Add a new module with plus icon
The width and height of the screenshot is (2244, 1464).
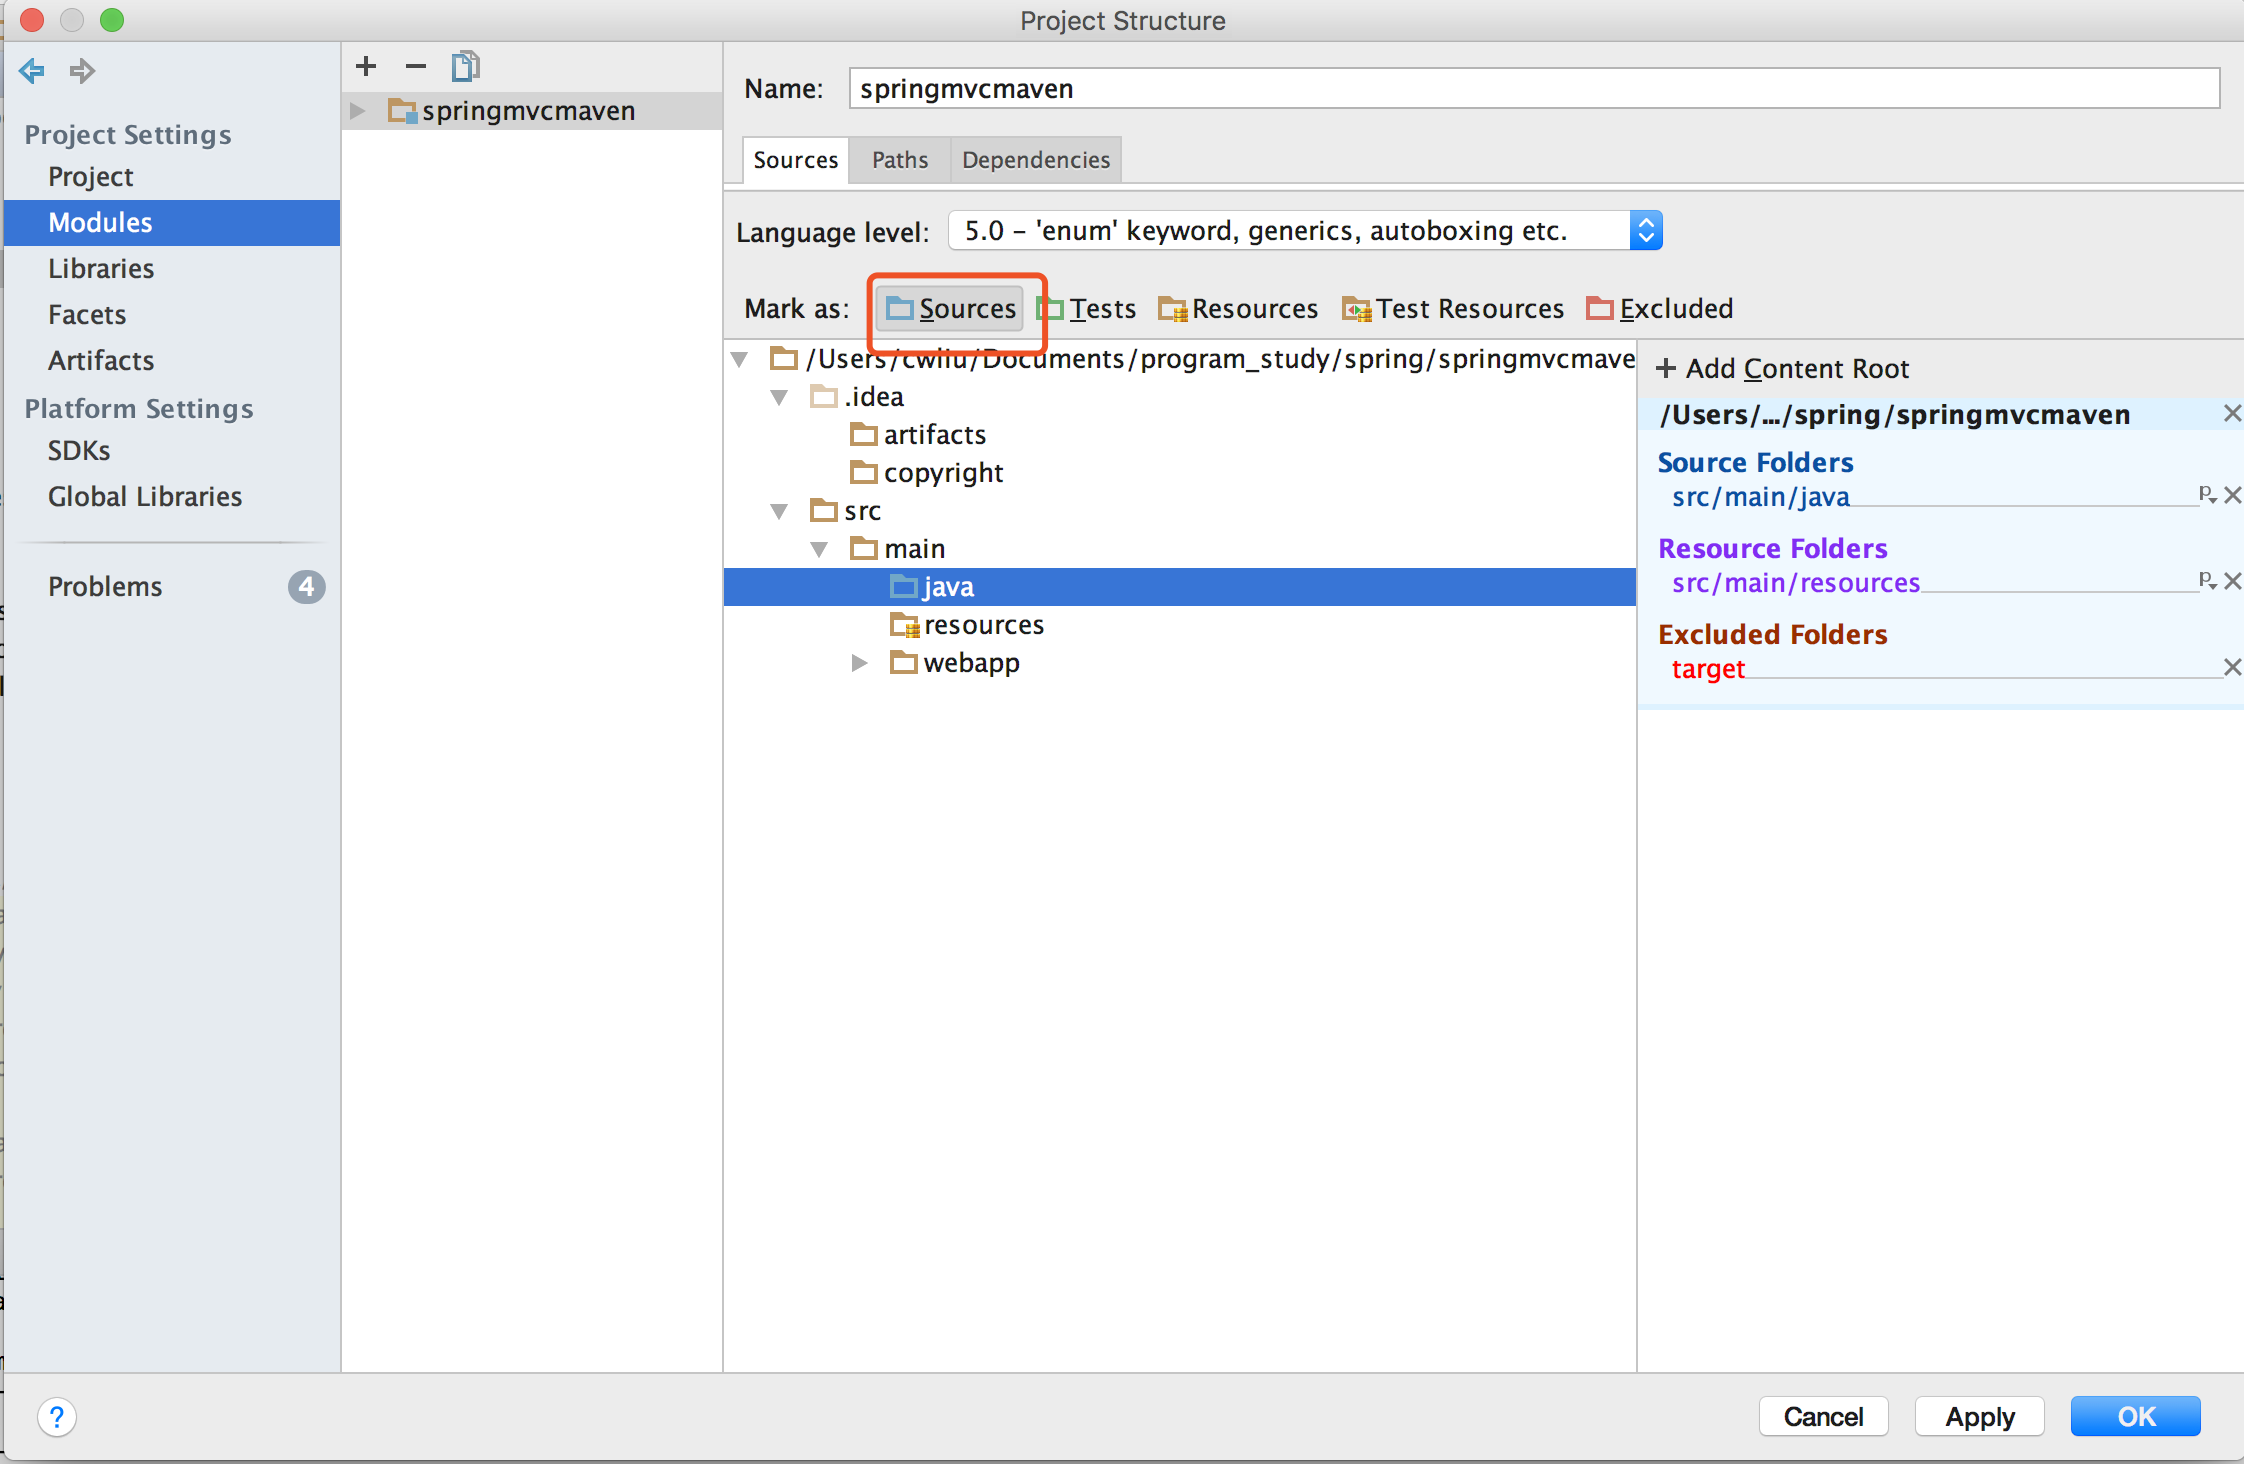366,66
